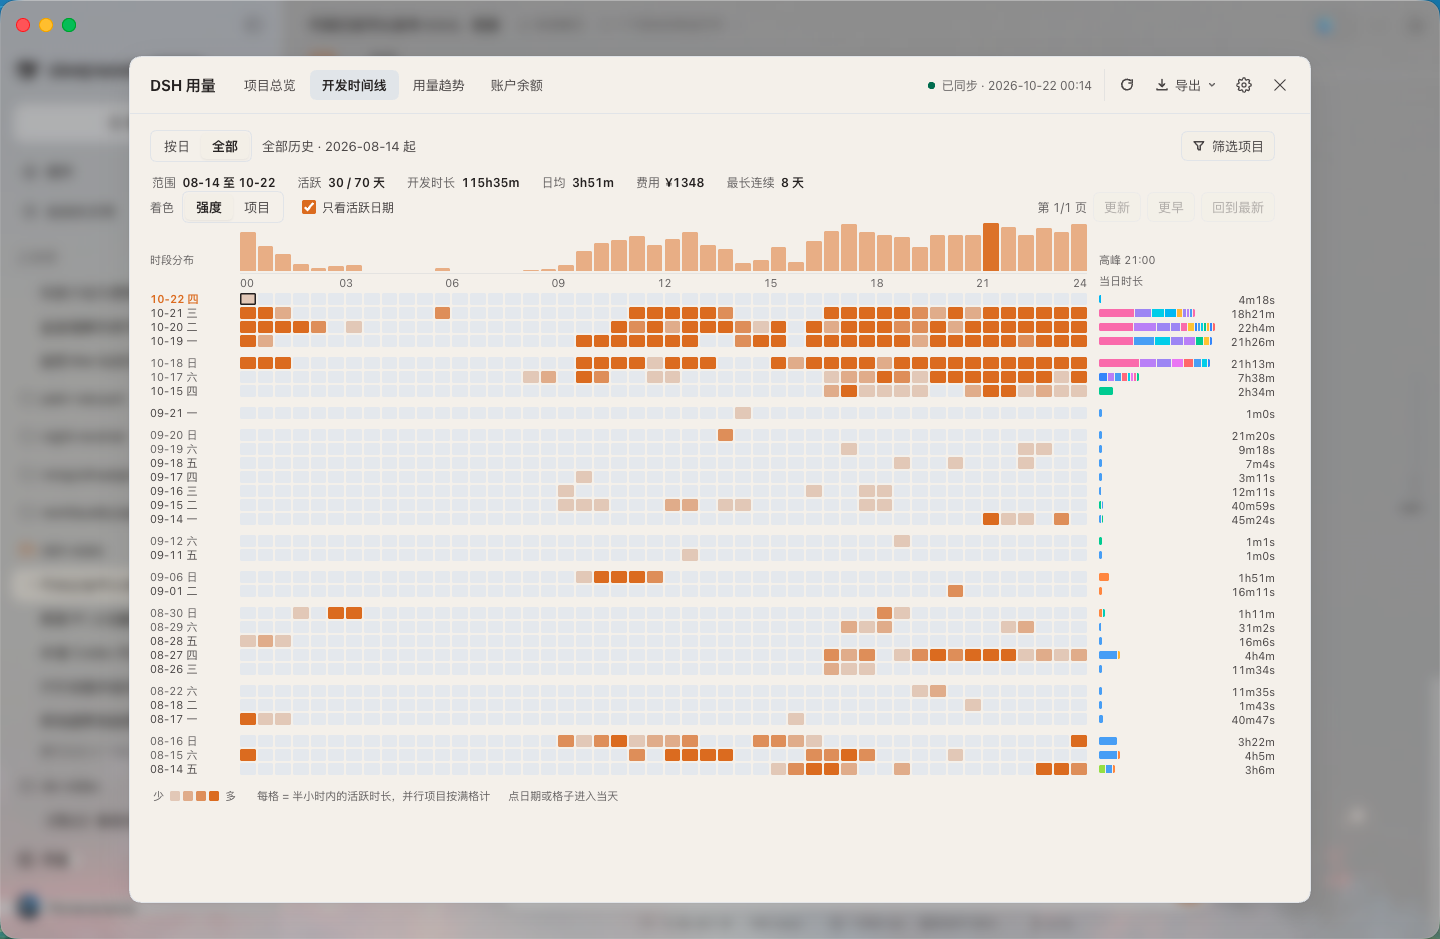Open the 10-21 三 date row

point(174,313)
